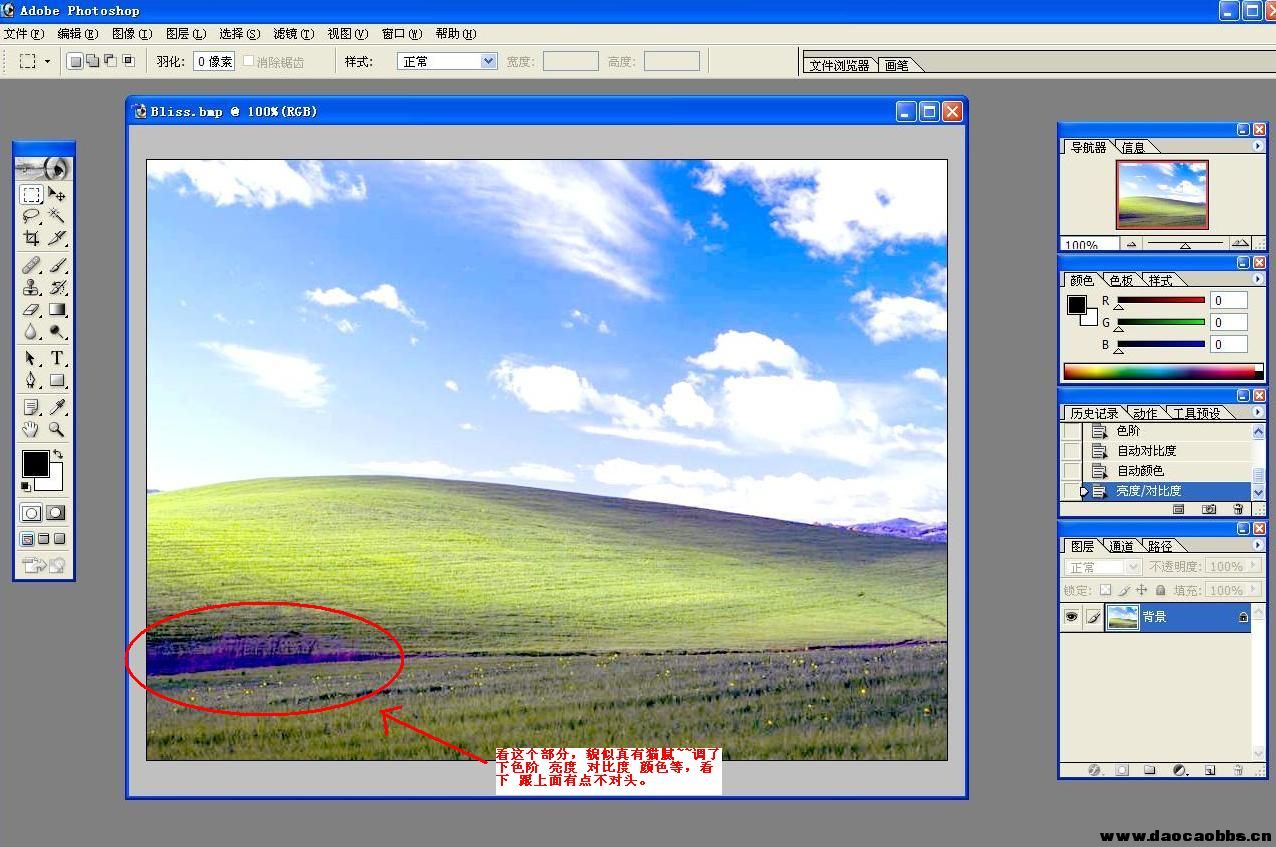Open the tool preset picker arrow
The width and height of the screenshot is (1276, 847).
pyautogui.click(x=46, y=61)
